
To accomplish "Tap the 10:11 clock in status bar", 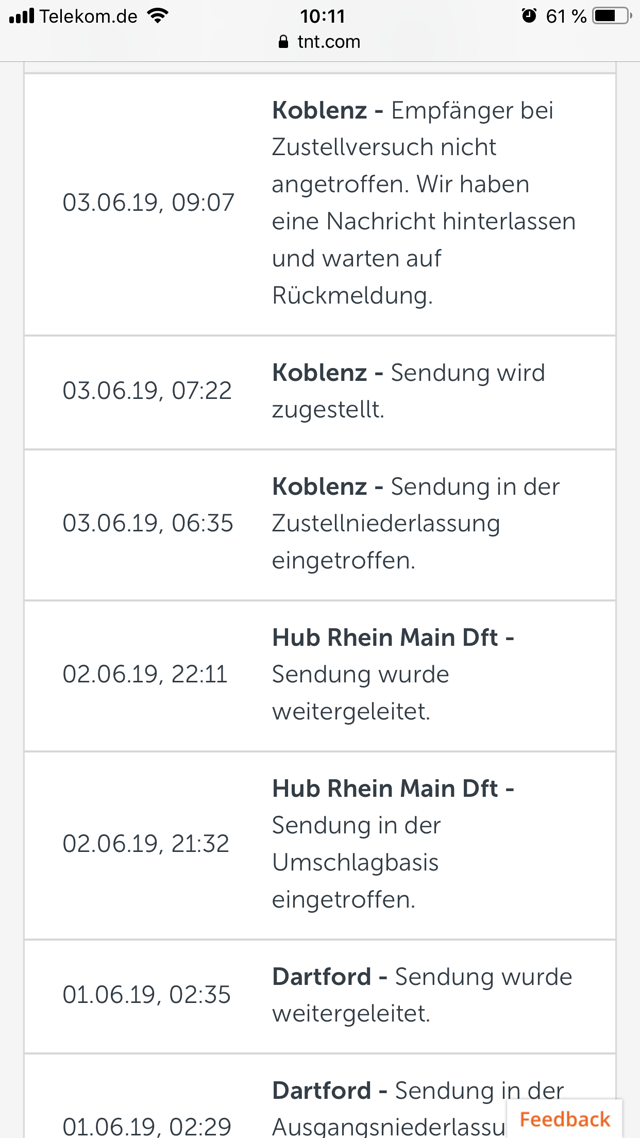I will [x=322, y=16].
